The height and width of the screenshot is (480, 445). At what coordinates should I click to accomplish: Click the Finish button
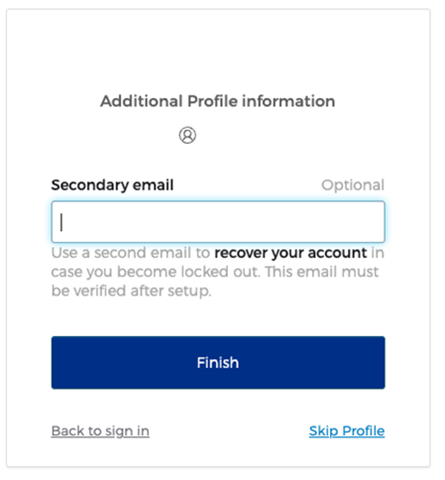(218, 362)
